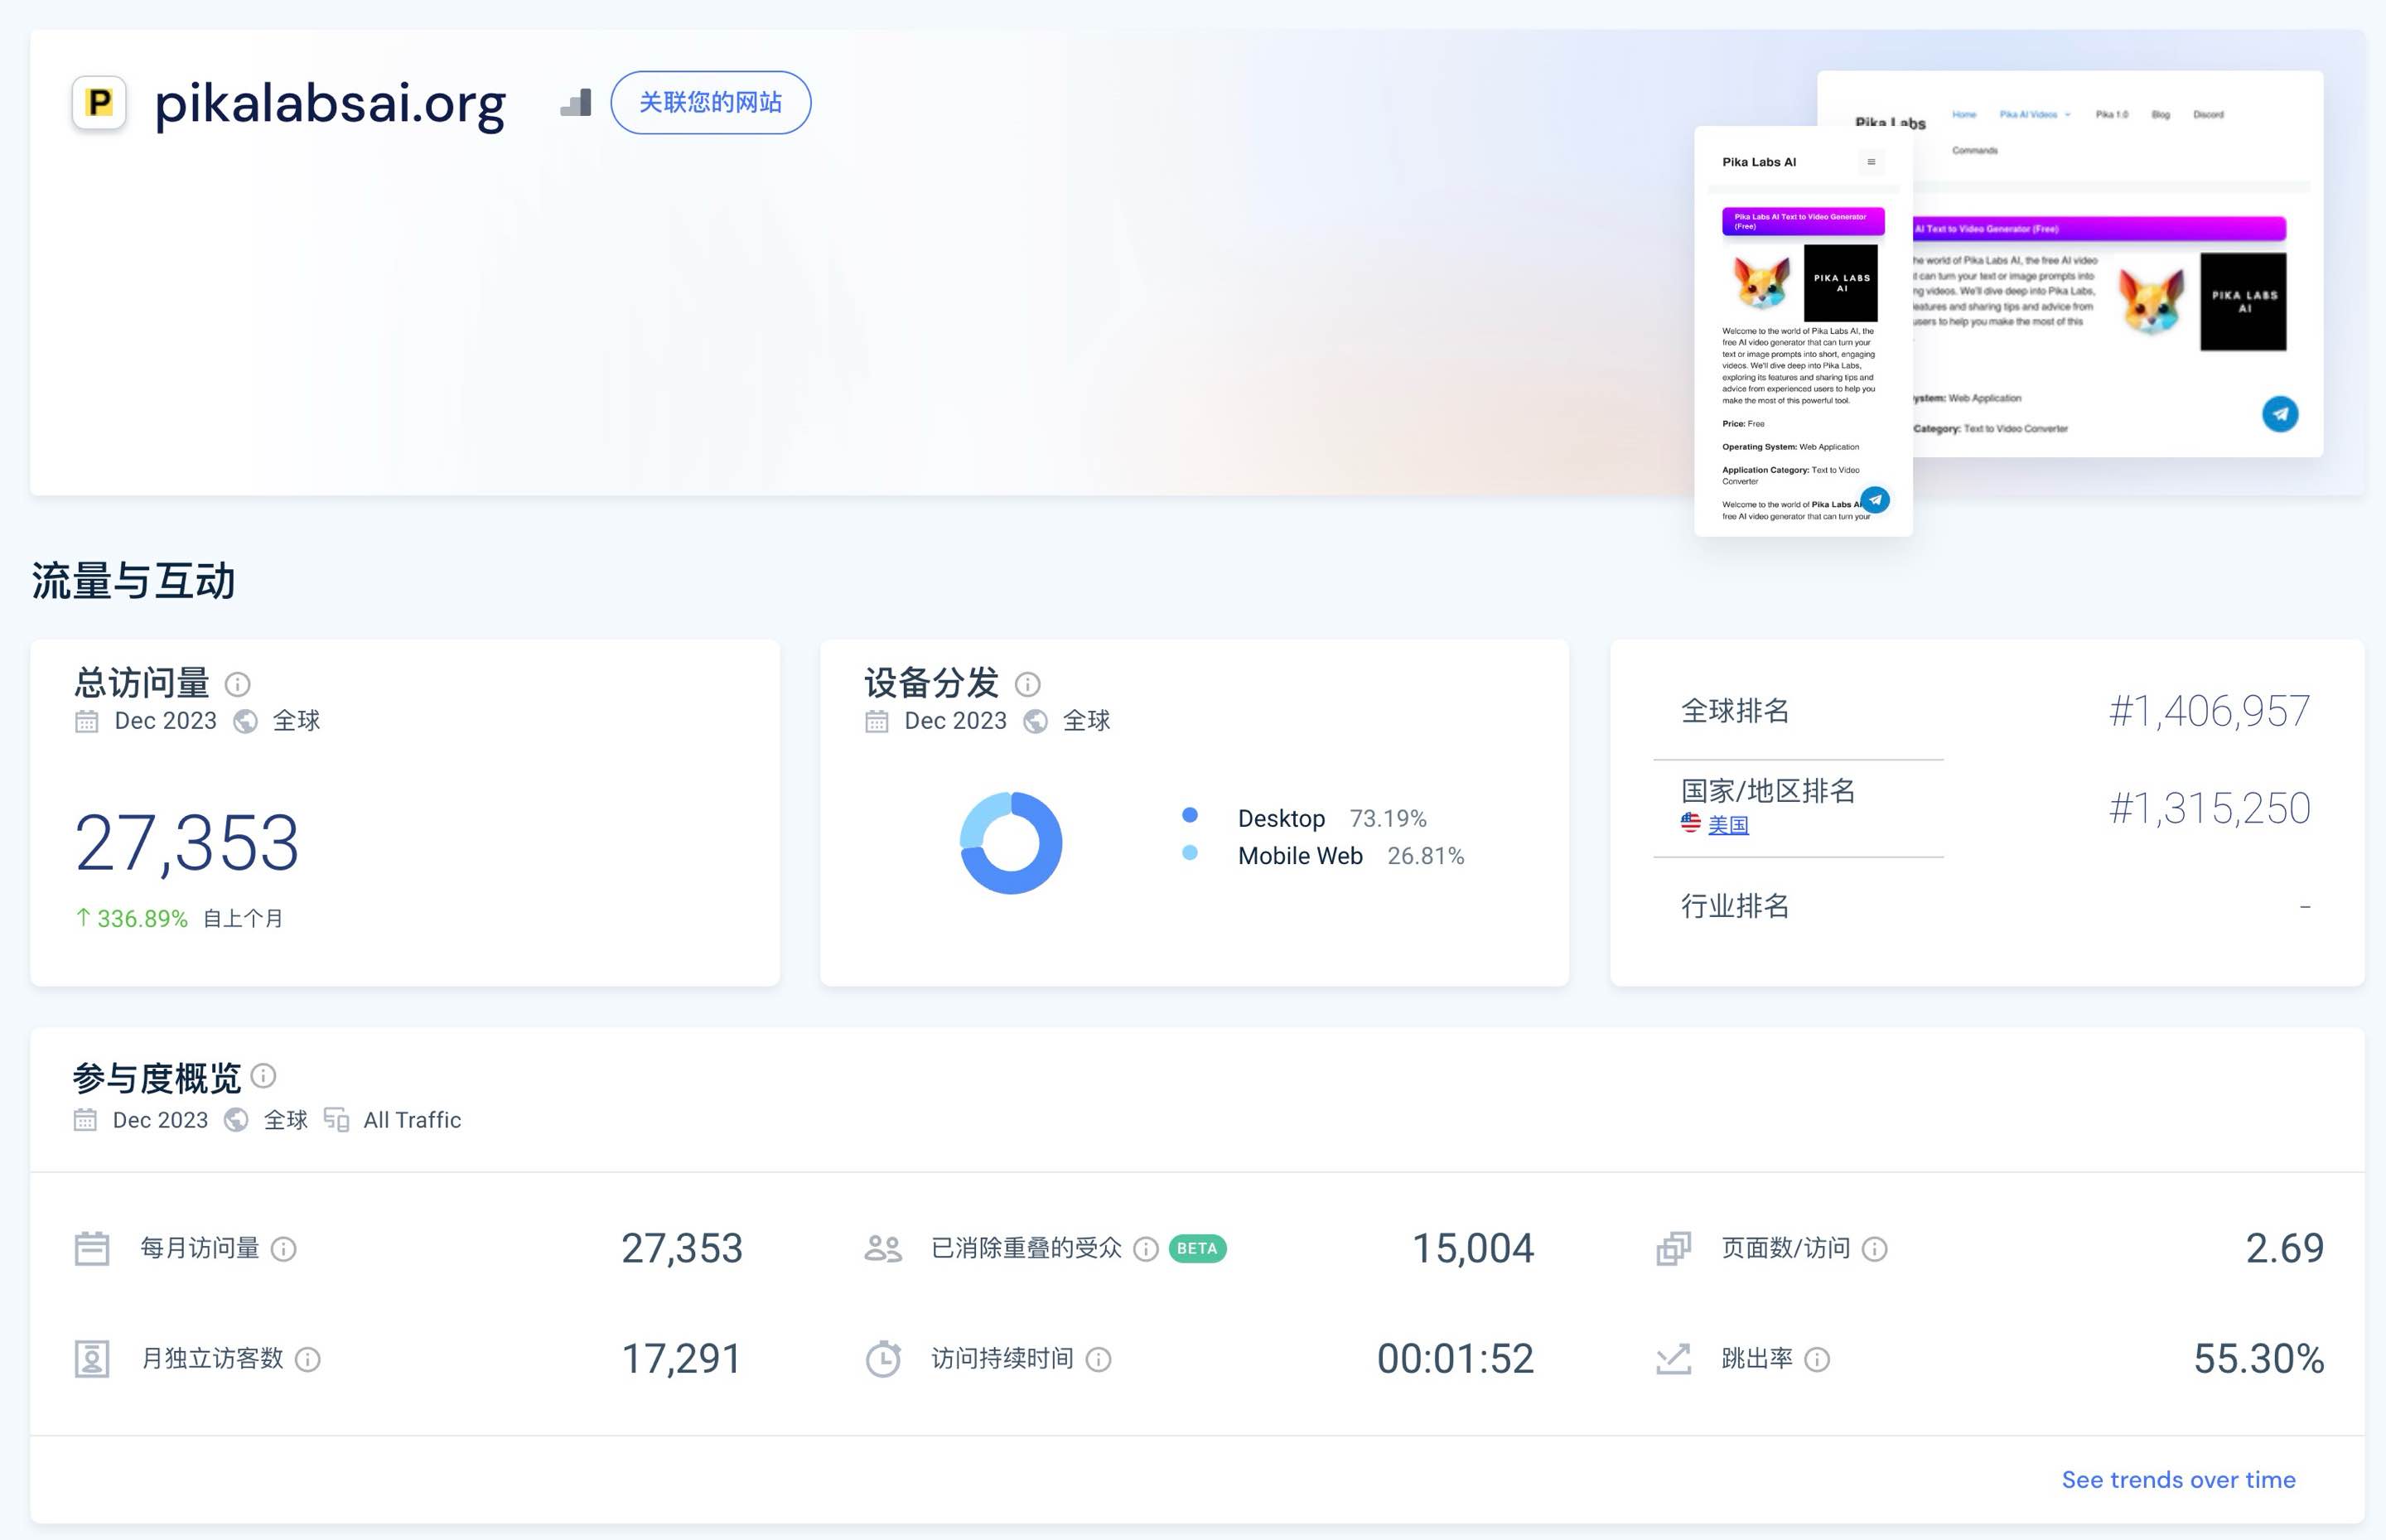The height and width of the screenshot is (1540, 2386).
Task: Click the Mobile Web 26.81% legend label
Action: tap(1351, 857)
